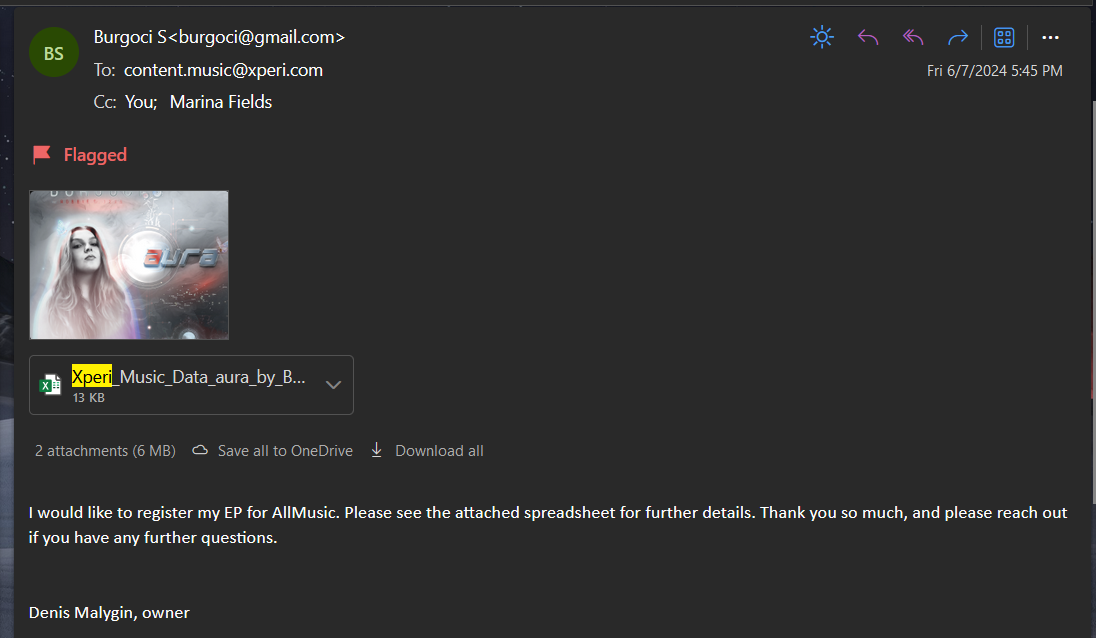Click the Download all text link

[x=439, y=451]
